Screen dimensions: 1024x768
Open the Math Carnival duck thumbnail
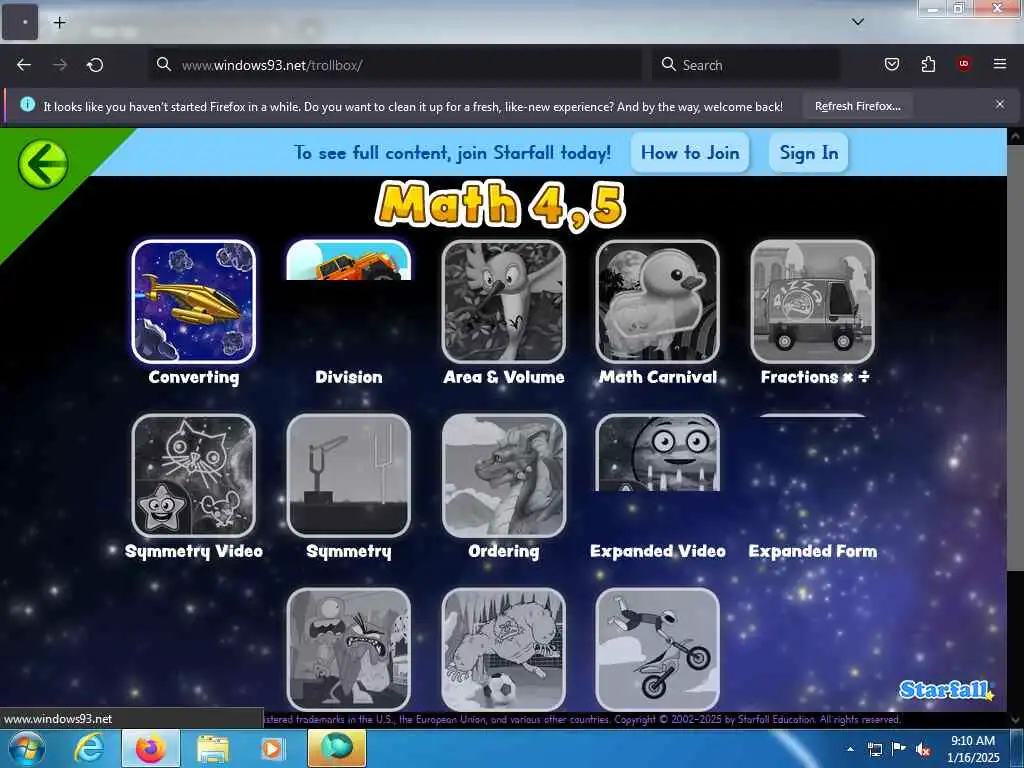coord(658,301)
